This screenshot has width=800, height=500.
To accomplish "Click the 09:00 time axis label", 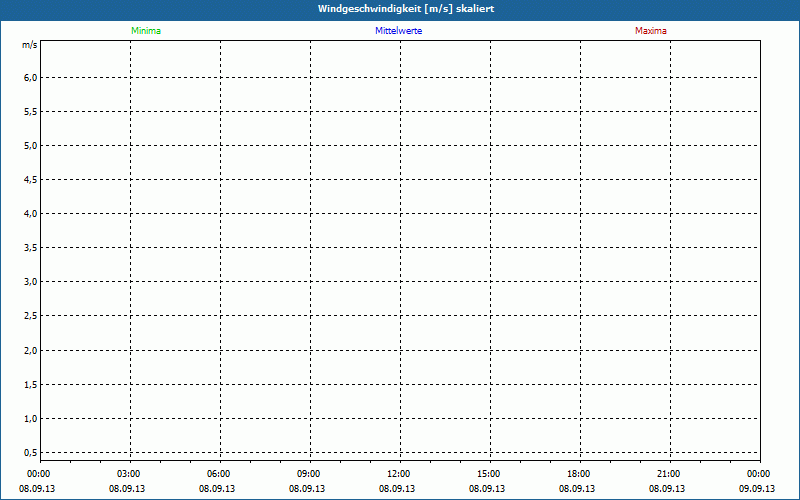I will 308,474.
